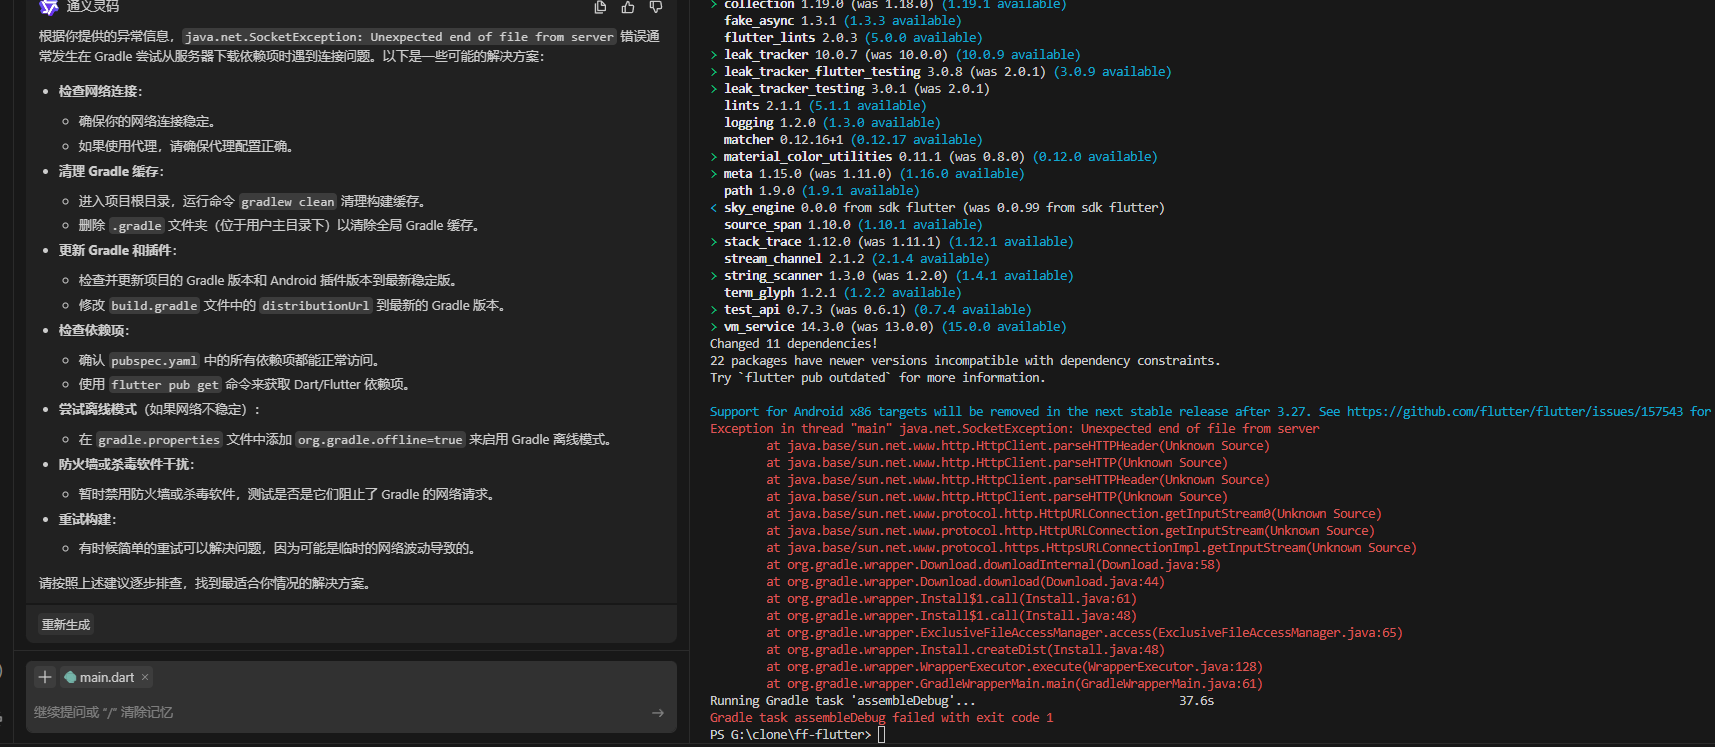Viewport: 1715px width, 747px height.
Task: Click the 'gradle.properties' code snippet
Action: 159,440
